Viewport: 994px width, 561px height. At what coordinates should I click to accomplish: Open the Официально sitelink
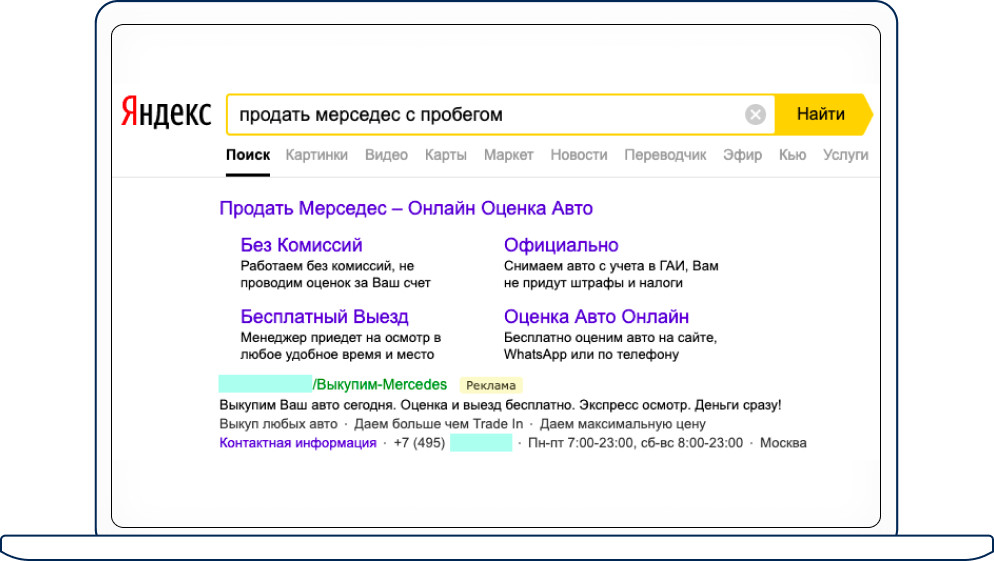[x=561, y=245]
